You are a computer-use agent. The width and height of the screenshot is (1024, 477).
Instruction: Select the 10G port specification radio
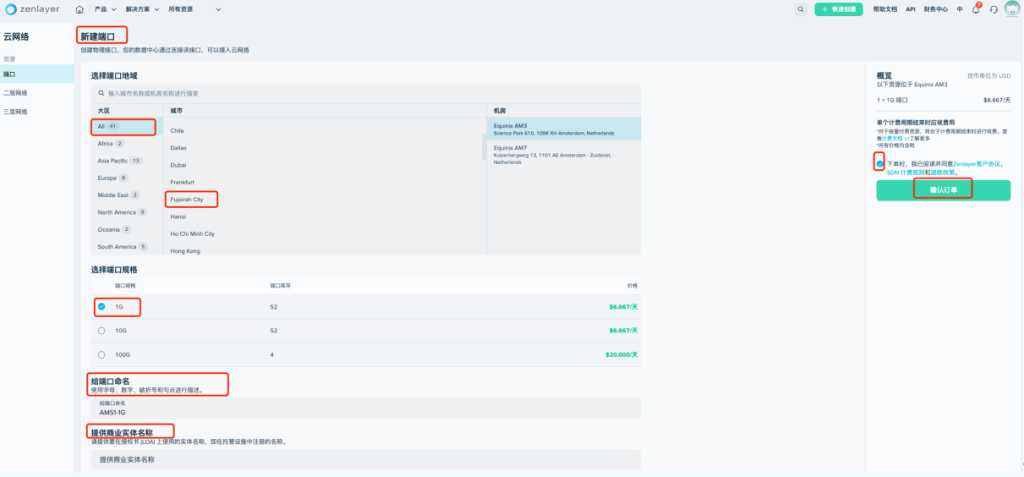click(101, 330)
